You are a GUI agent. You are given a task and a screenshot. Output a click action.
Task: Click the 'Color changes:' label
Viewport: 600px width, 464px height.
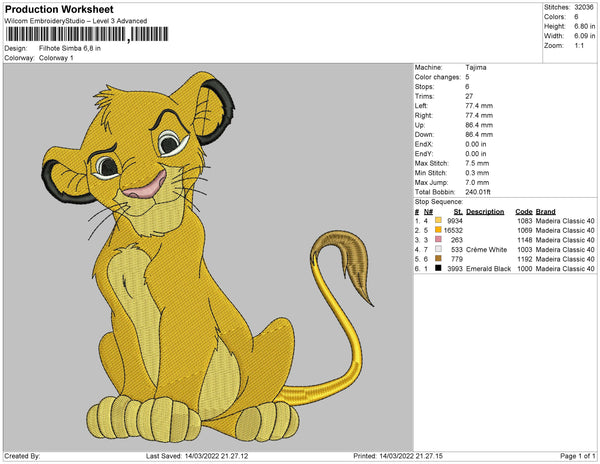(437, 77)
